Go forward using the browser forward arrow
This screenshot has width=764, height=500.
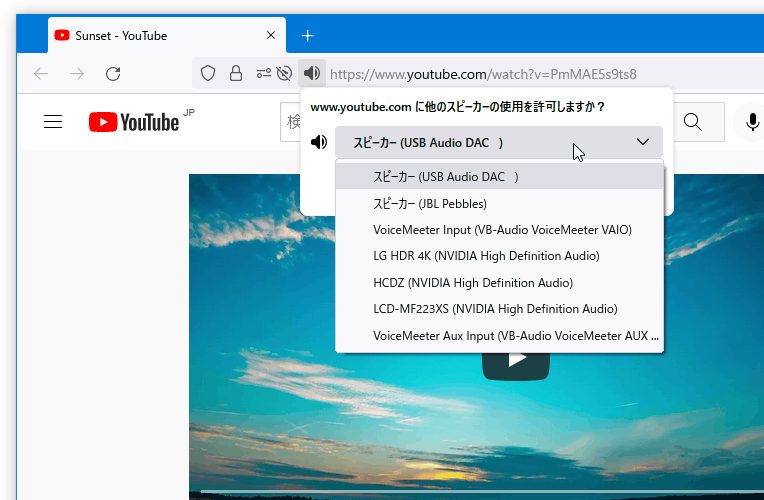coord(77,74)
